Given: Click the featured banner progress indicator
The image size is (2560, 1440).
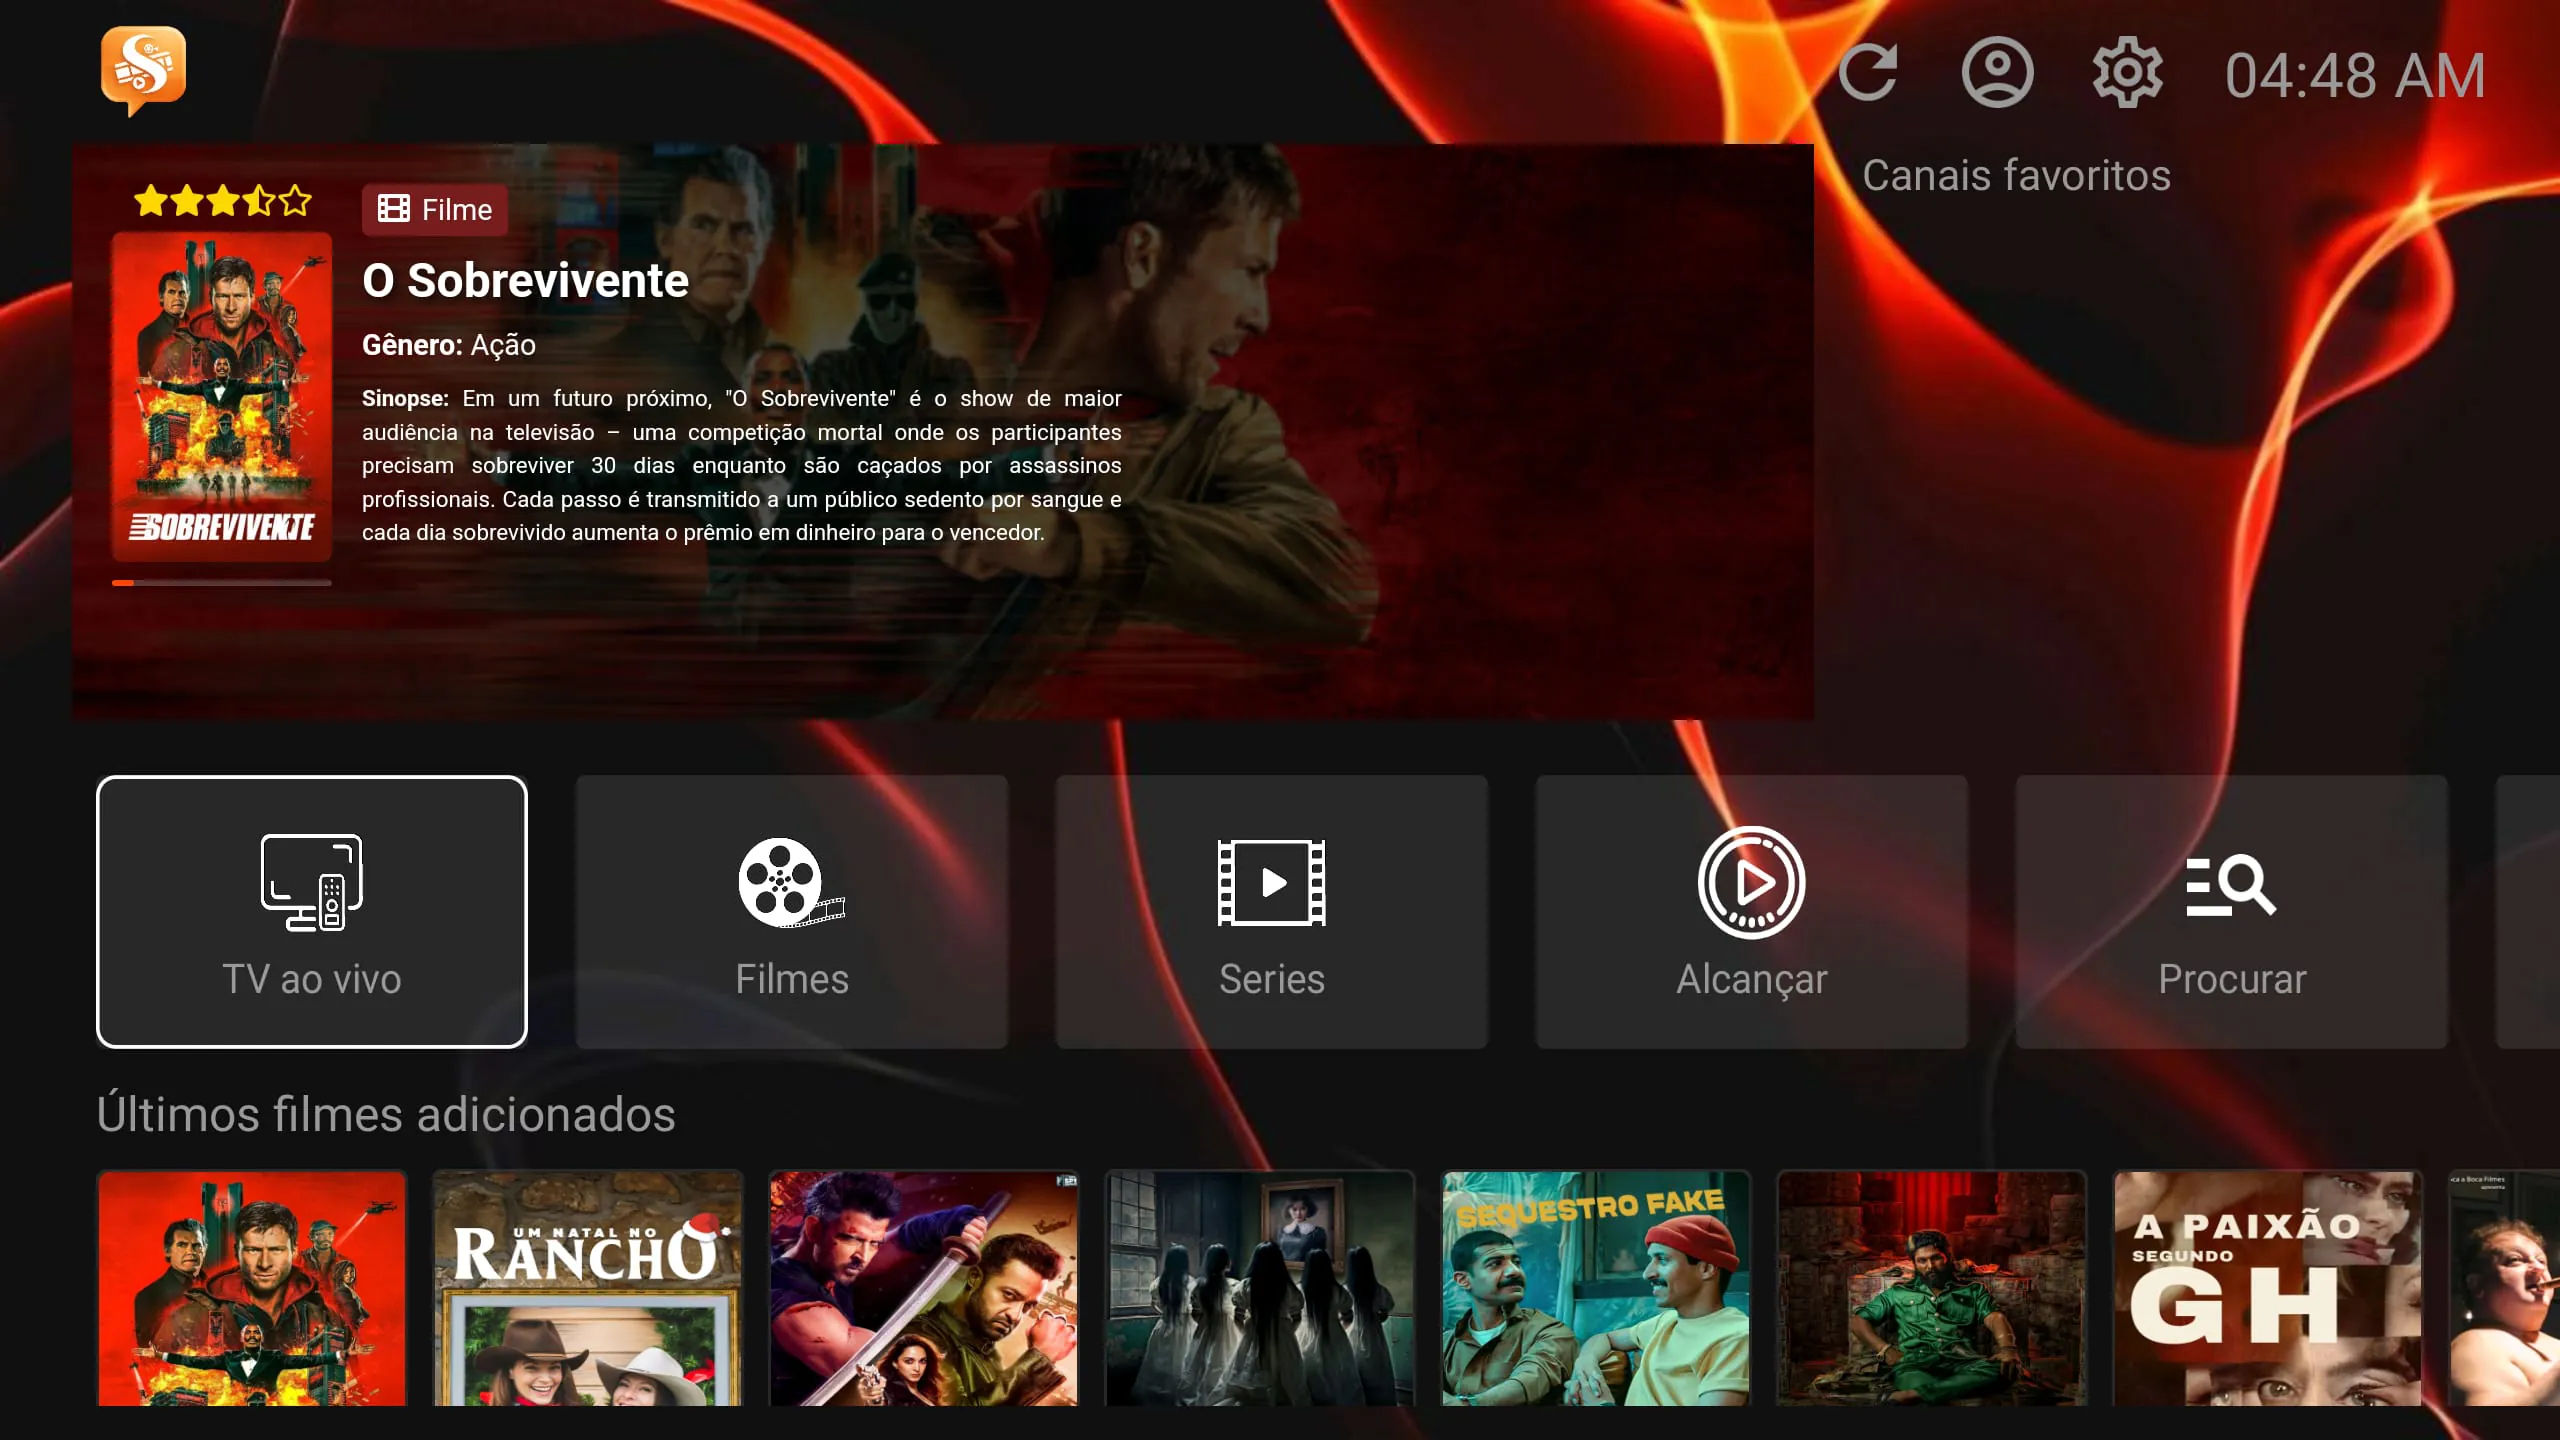Looking at the screenshot, I should [x=221, y=582].
